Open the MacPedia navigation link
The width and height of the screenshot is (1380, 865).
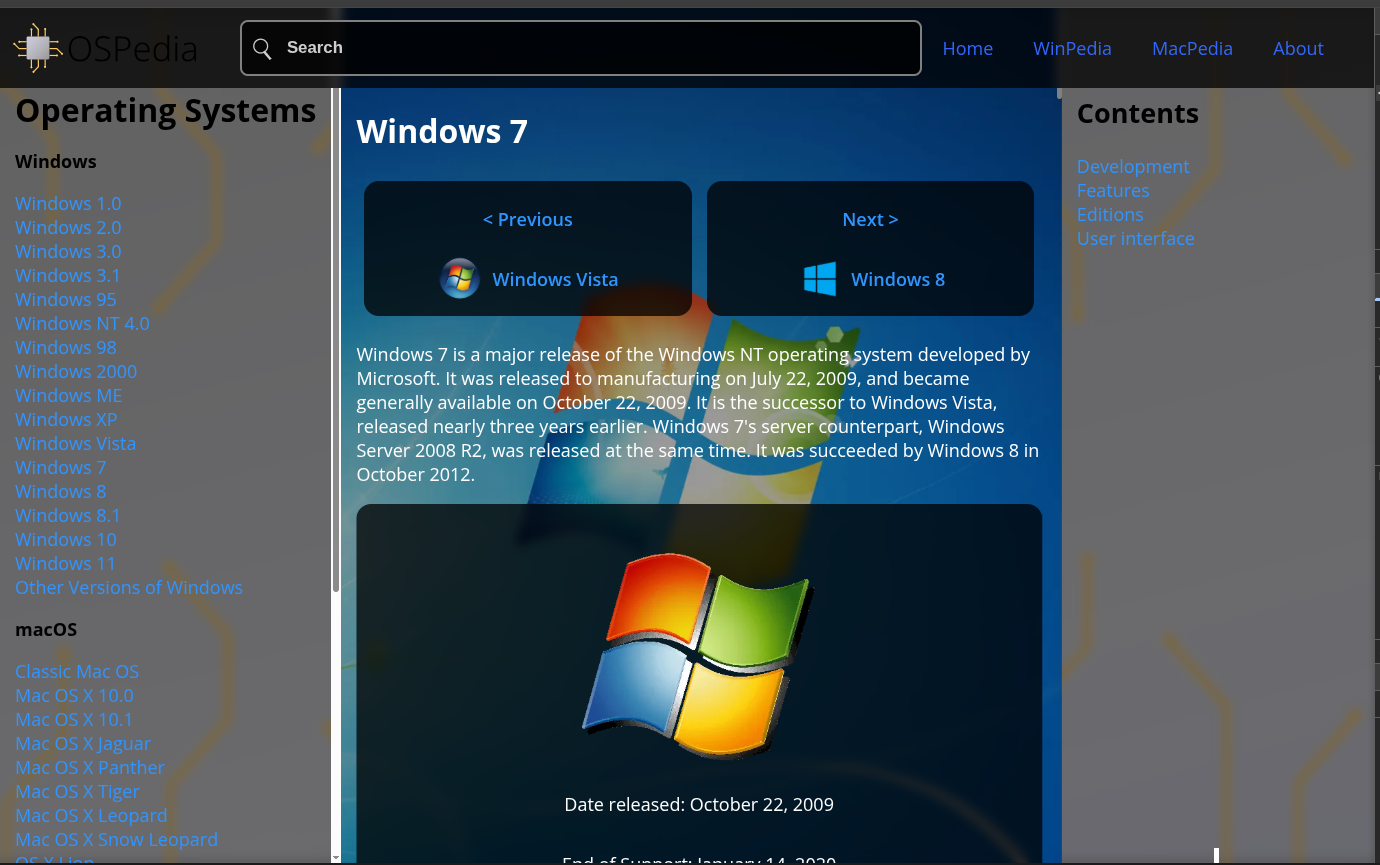(1192, 48)
